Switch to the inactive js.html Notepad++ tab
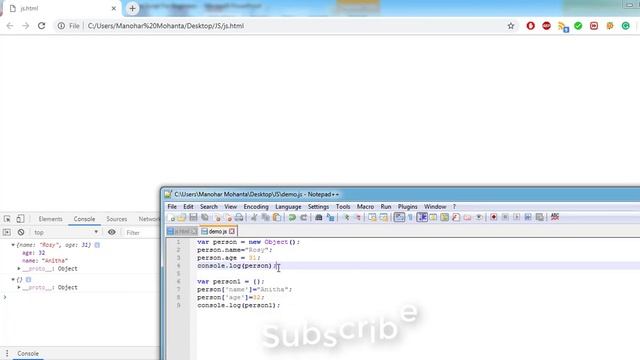Viewport: 640px width, 360px height. point(182,231)
